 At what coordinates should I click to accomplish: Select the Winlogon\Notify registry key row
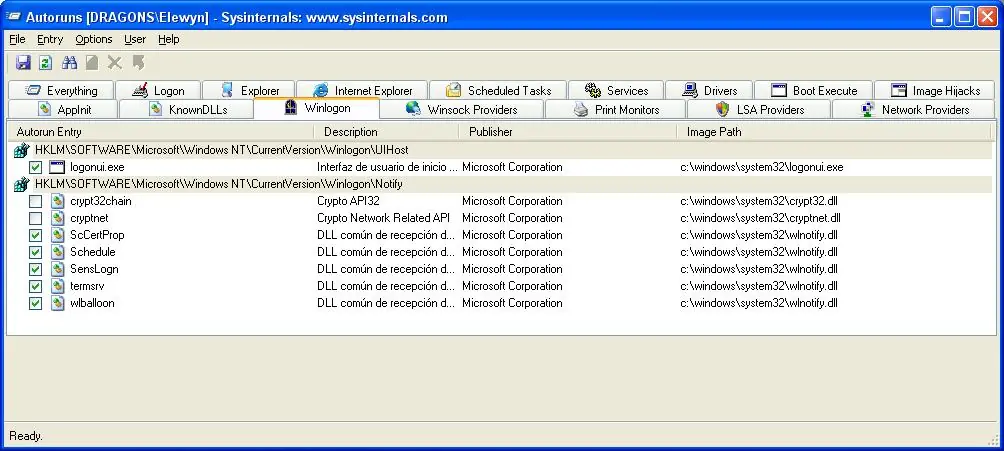499,184
